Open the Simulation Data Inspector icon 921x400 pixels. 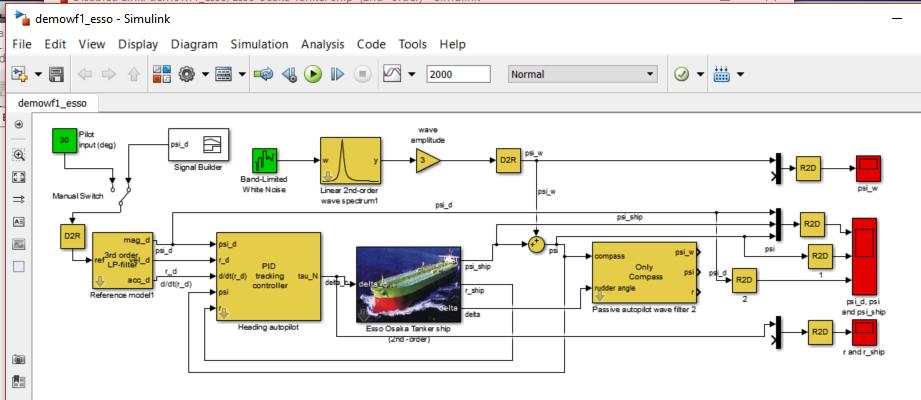pos(392,75)
